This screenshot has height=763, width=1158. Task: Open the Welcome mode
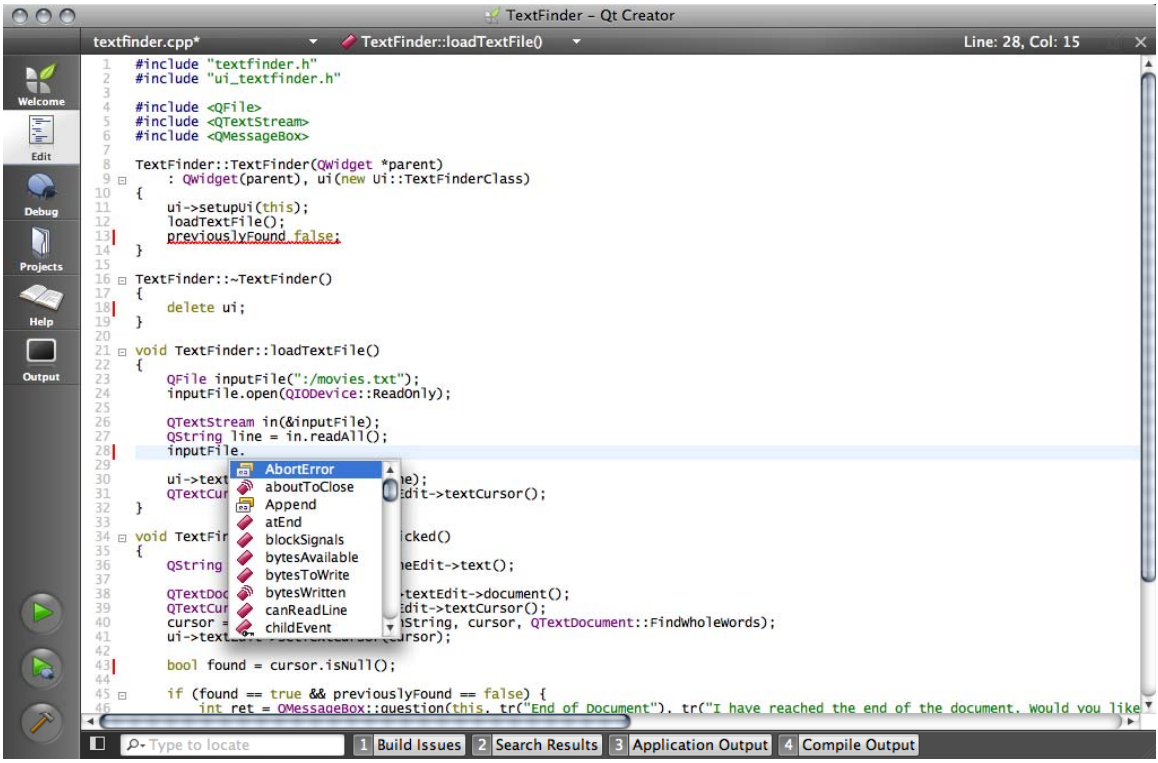click(41, 83)
